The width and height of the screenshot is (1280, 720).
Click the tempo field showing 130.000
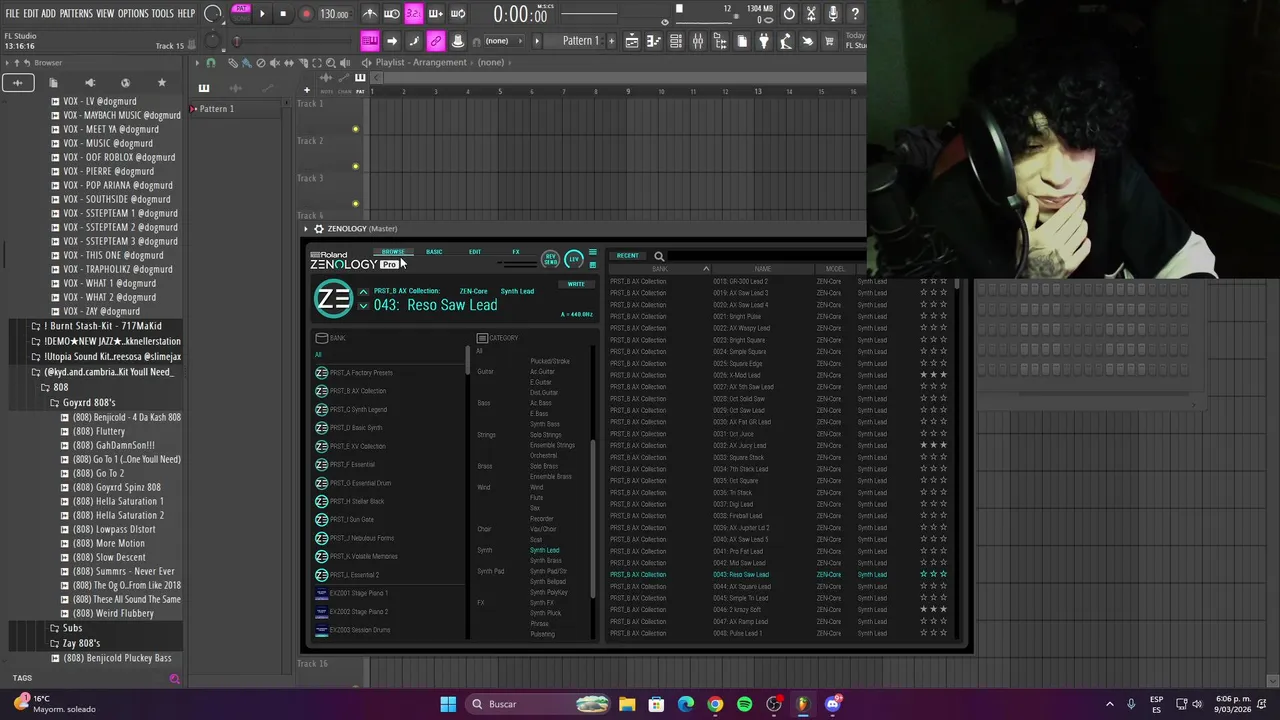(334, 14)
